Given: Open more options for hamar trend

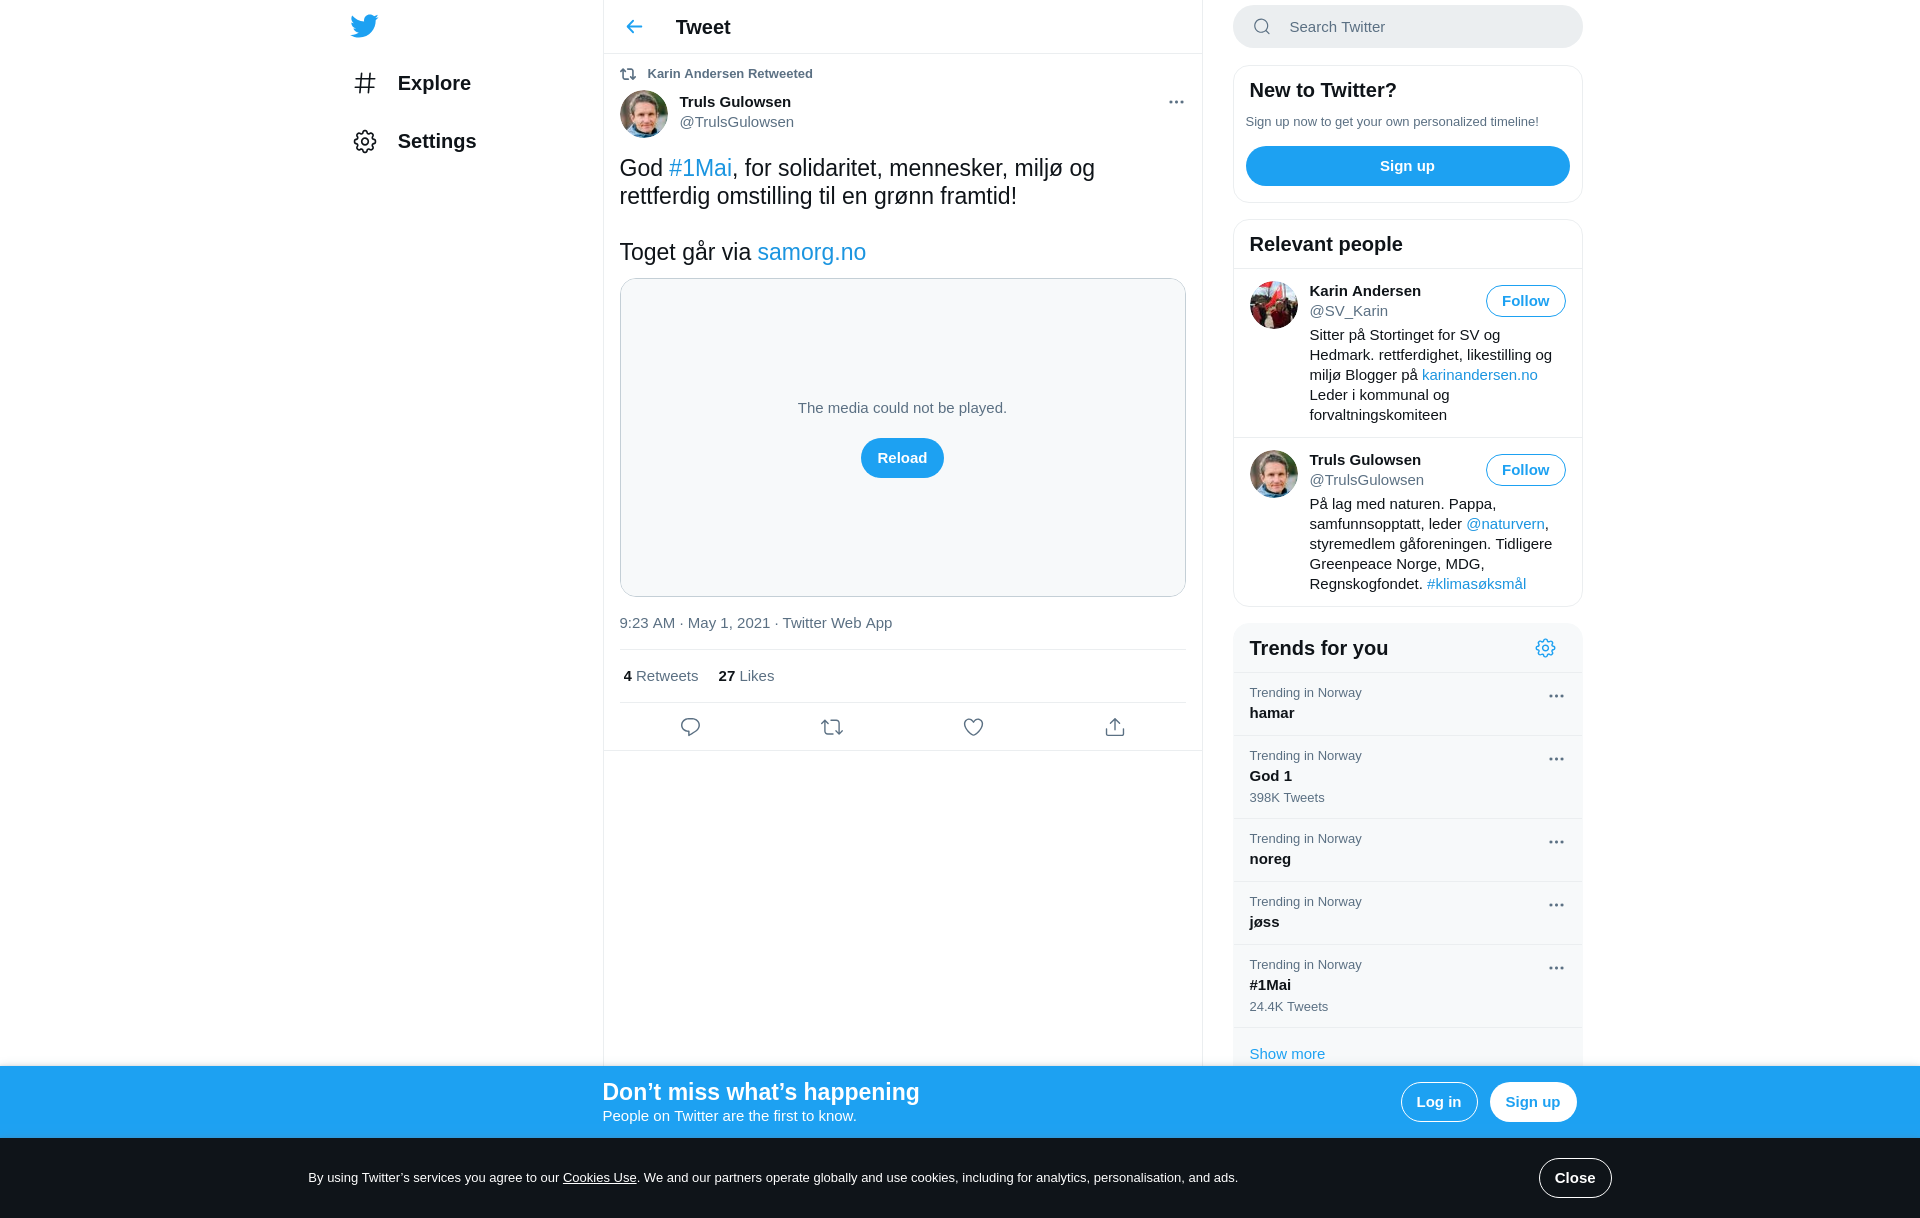Looking at the screenshot, I should coord(1556,696).
